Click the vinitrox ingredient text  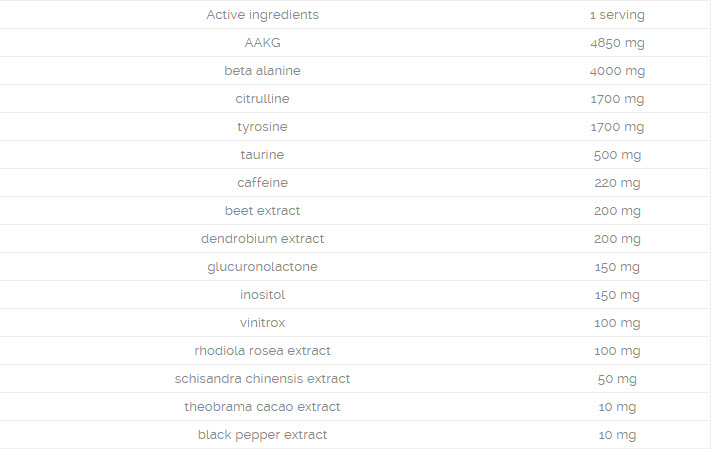click(262, 323)
